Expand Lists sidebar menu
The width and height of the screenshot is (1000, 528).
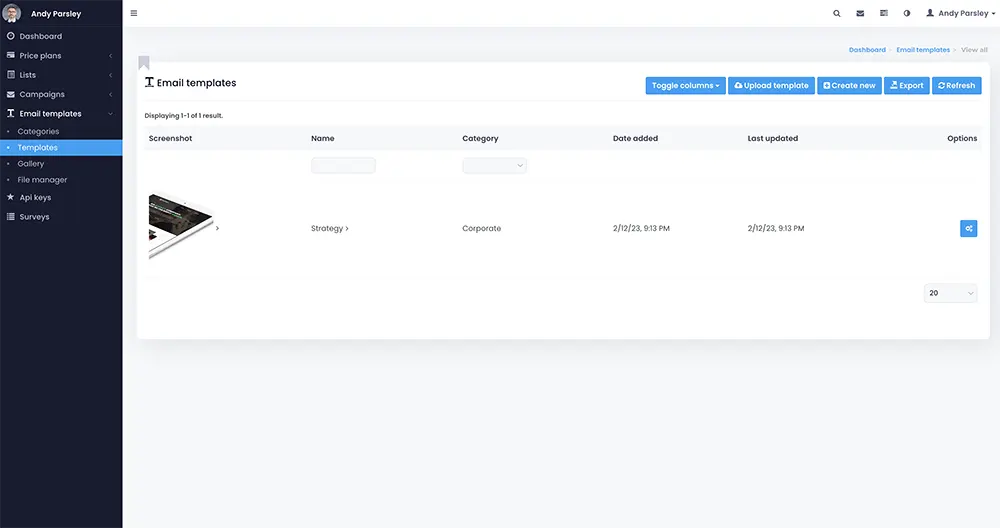61,75
